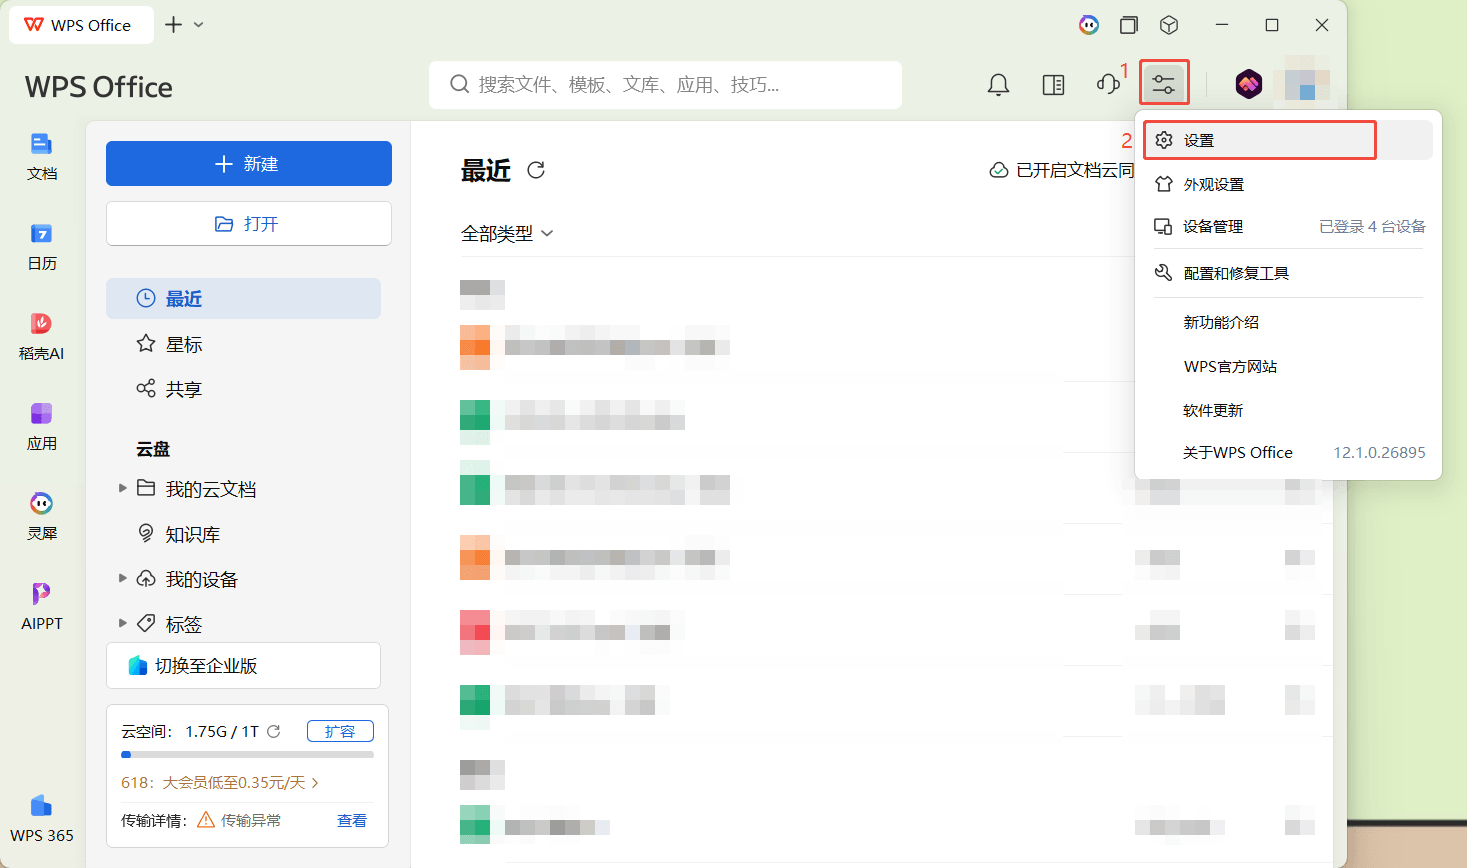Click the notification bell icon
The height and width of the screenshot is (868, 1467).
tap(998, 85)
